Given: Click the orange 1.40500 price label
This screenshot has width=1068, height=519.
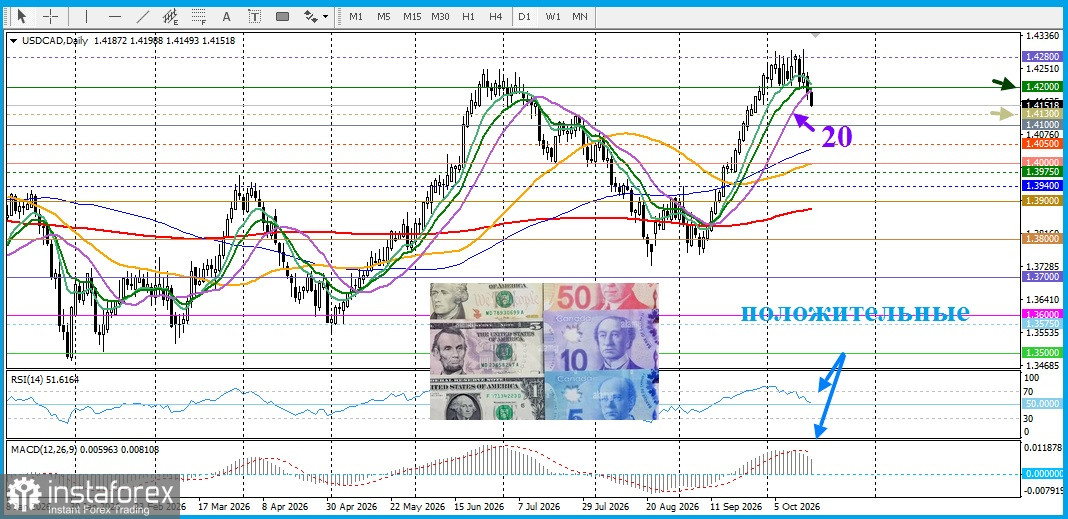Looking at the screenshot, I should 1042,144.
